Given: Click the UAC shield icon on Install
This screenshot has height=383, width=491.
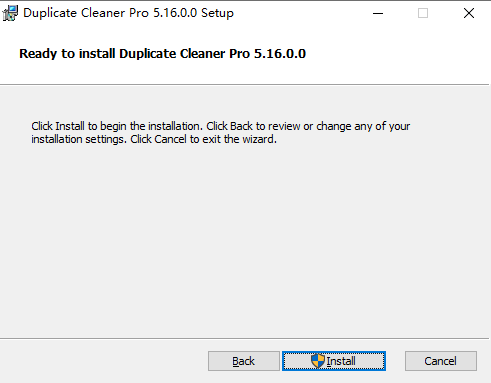Looking at the screenshot, I should pyautogui.click(x=317, y=361).
